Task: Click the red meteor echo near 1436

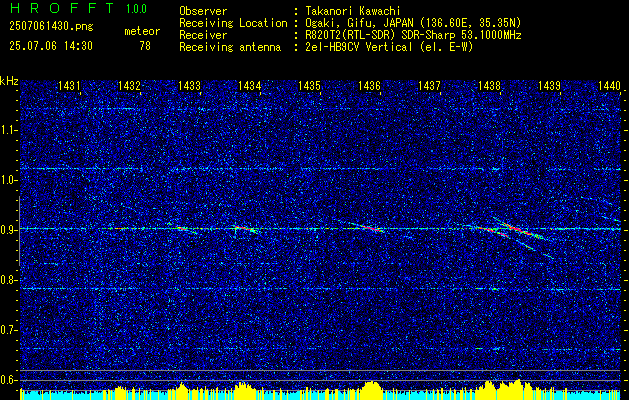Action: coord(371,228)
